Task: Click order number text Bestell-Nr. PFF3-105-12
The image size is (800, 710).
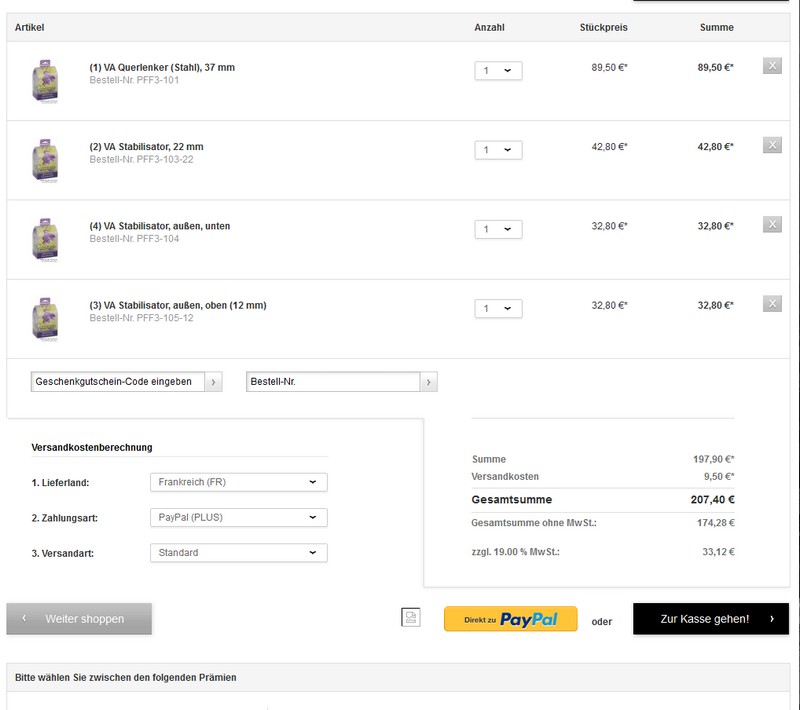Action: coord(141,318)
